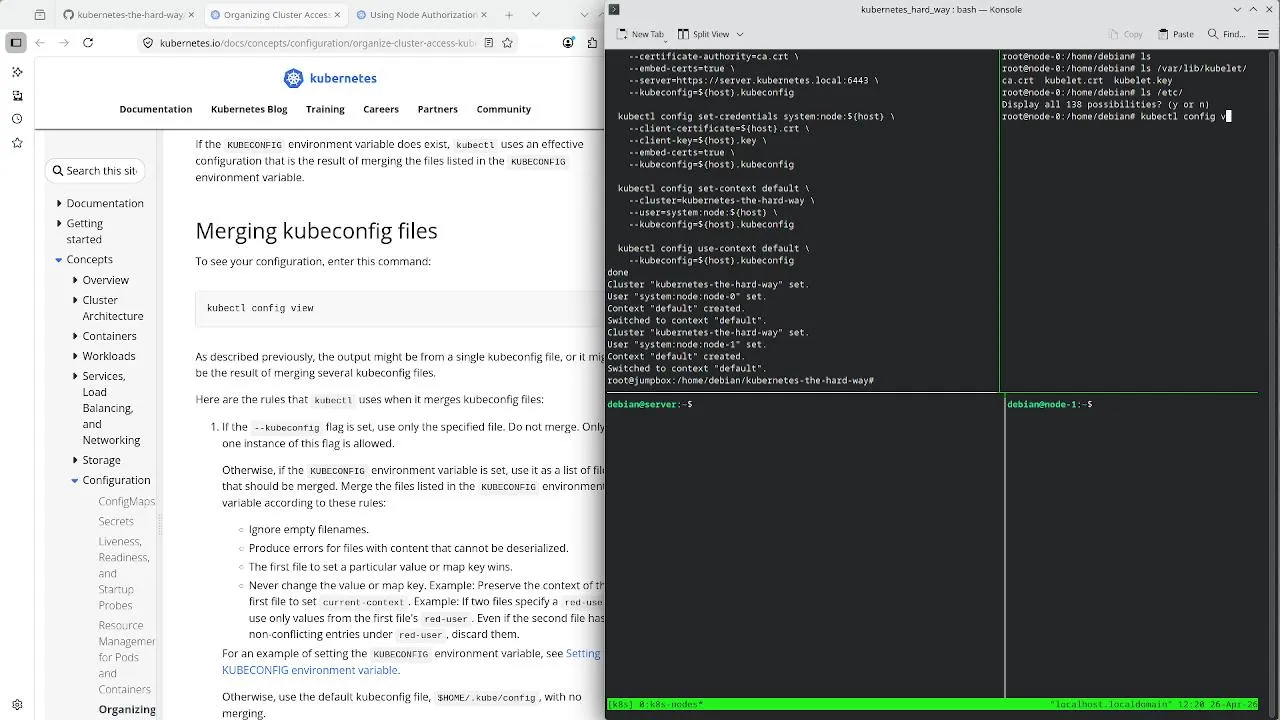Image resolution: width=1280 pixels, height=720 pixels.
Task: Open the browser extensions puzzle icon
Action: (x=594, y=43)
